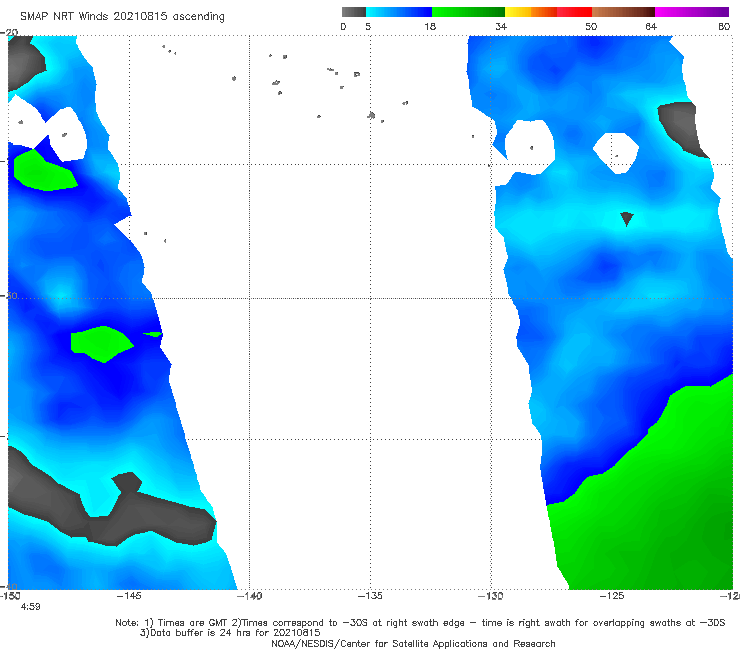
Task: Click the '-30' latitude axis label
Action: pyautogui.click(x=9, y=295)
